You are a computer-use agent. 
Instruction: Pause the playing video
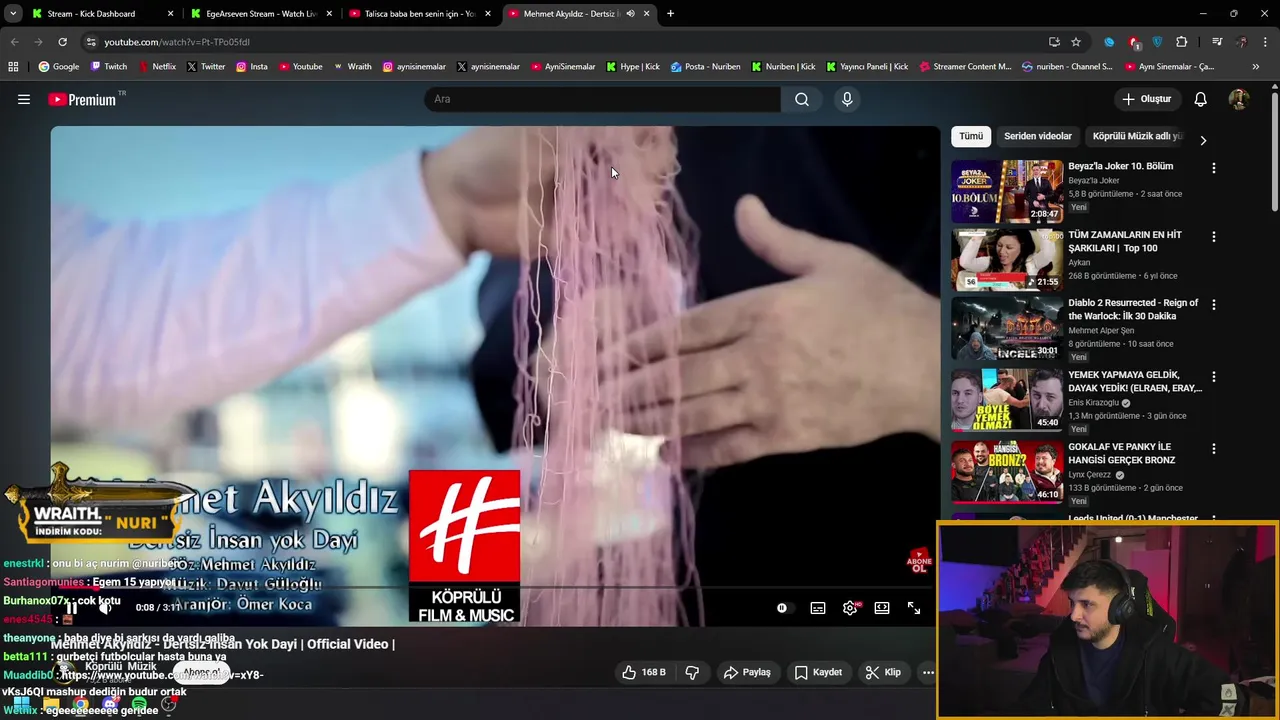coord(71,608)
